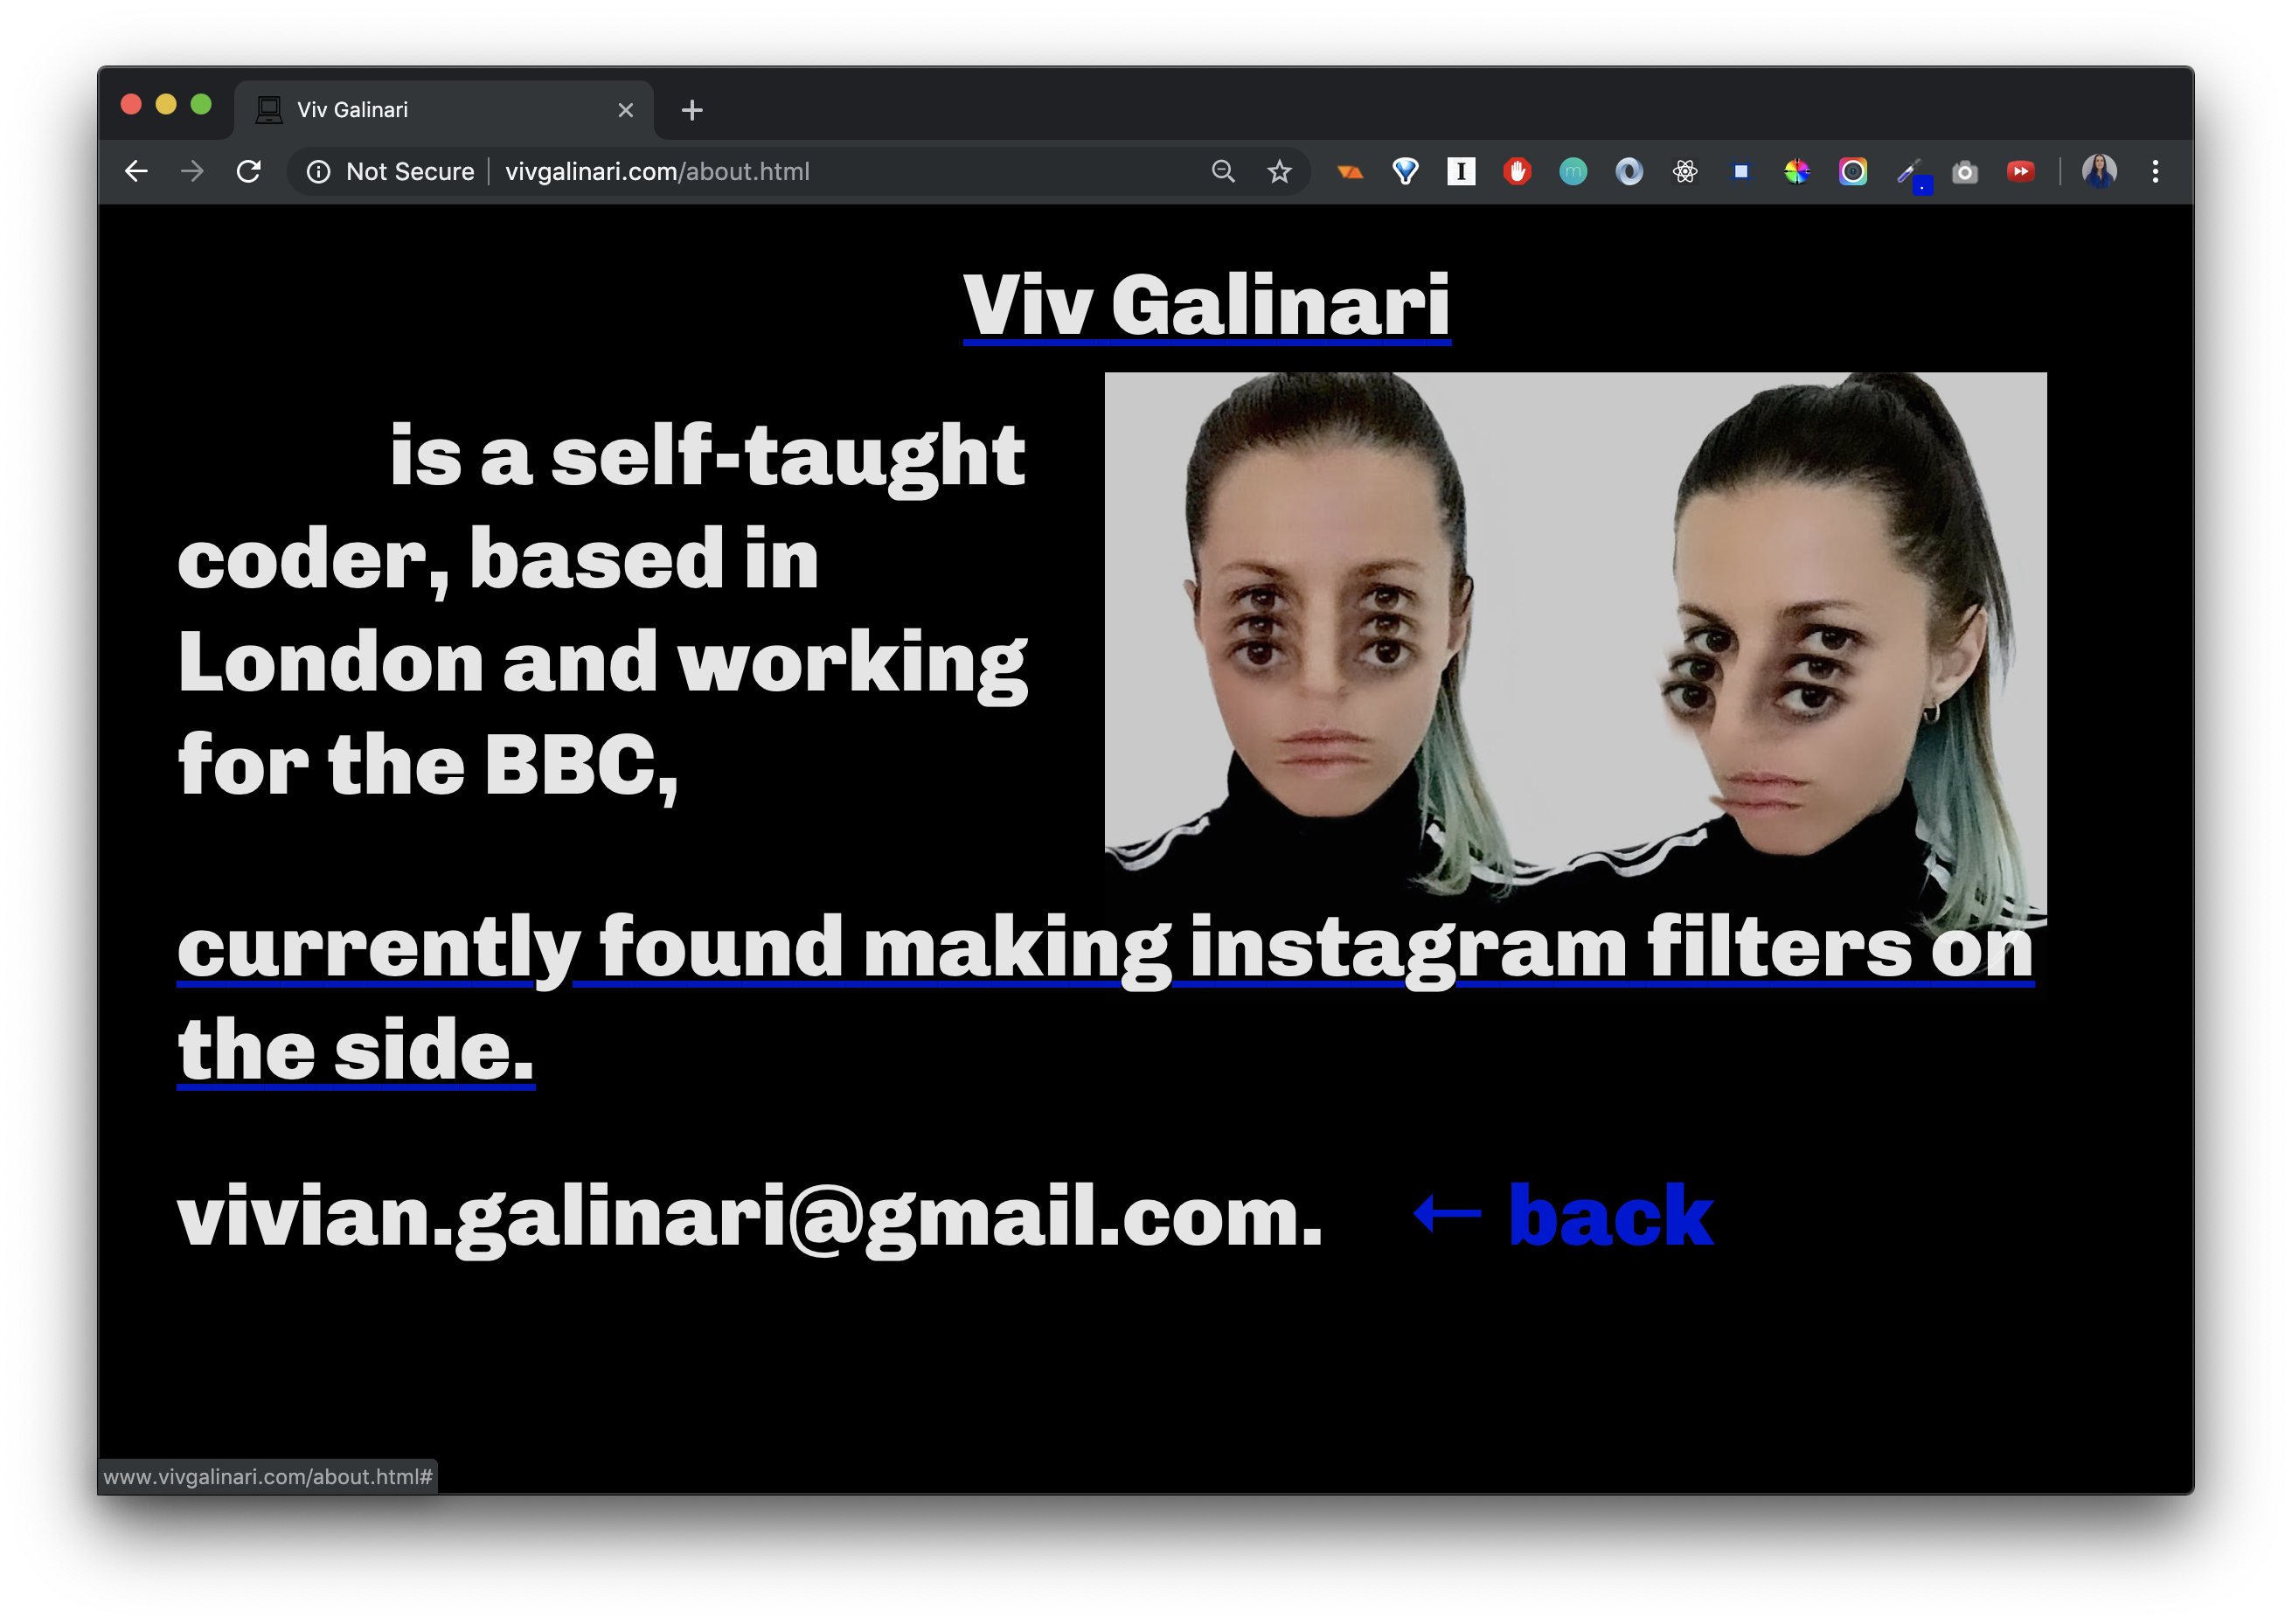Open the silver-blue ring extension icon
Image resolution: width=2292 pixels, height=1624 pixels.
[1629, 172]
